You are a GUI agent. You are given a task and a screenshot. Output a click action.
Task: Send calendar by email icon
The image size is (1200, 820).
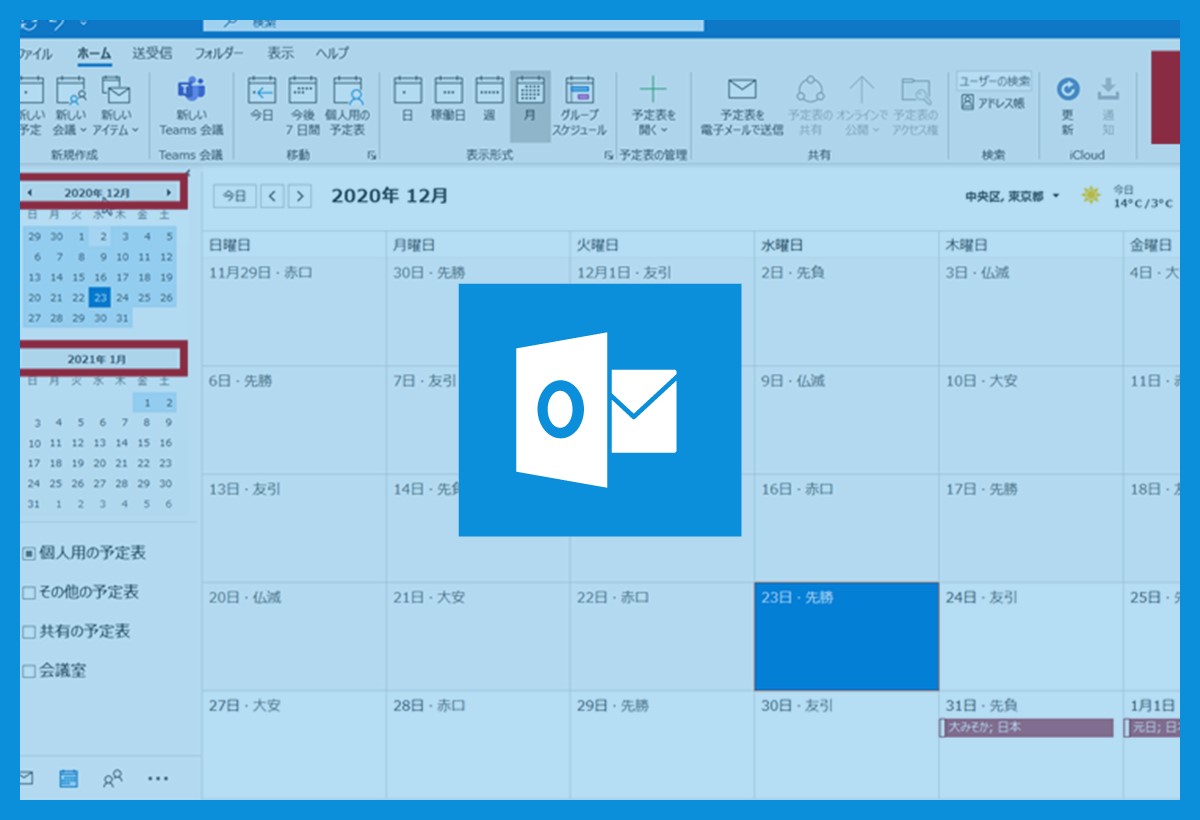pos(742,90)
